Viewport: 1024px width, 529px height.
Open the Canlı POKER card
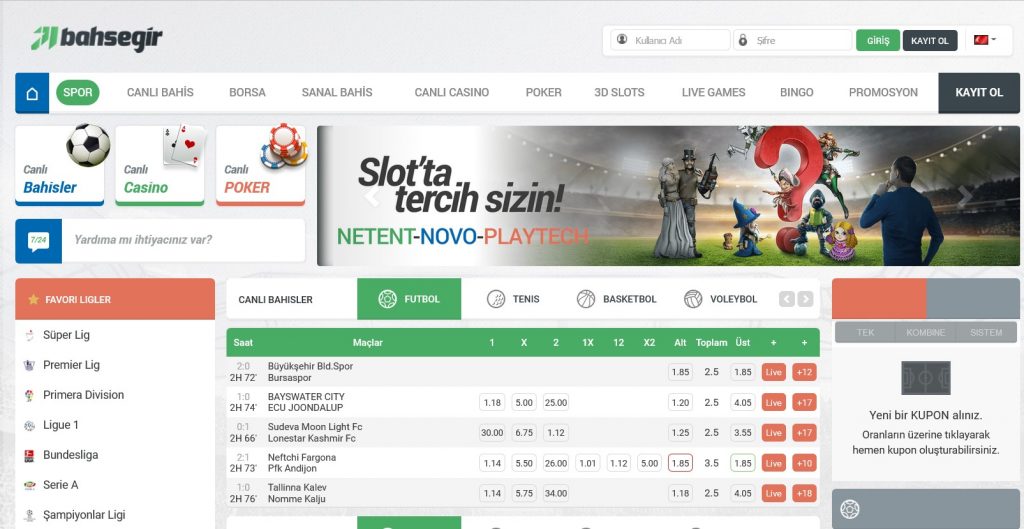261,165
